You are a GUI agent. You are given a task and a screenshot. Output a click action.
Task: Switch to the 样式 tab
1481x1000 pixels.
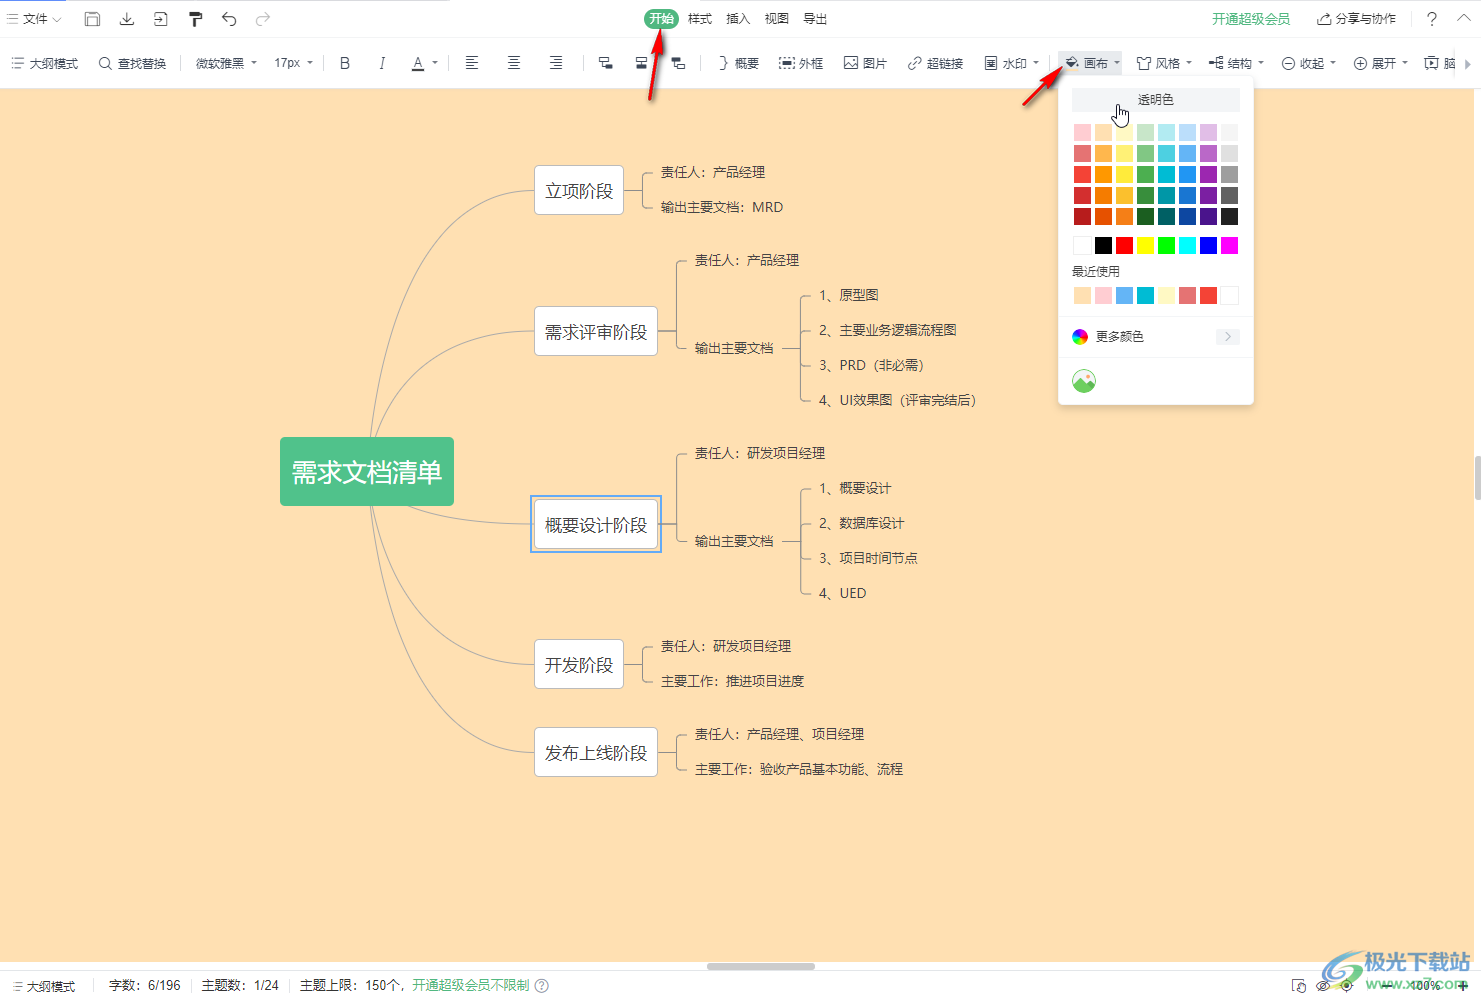[x=700, y=19]
